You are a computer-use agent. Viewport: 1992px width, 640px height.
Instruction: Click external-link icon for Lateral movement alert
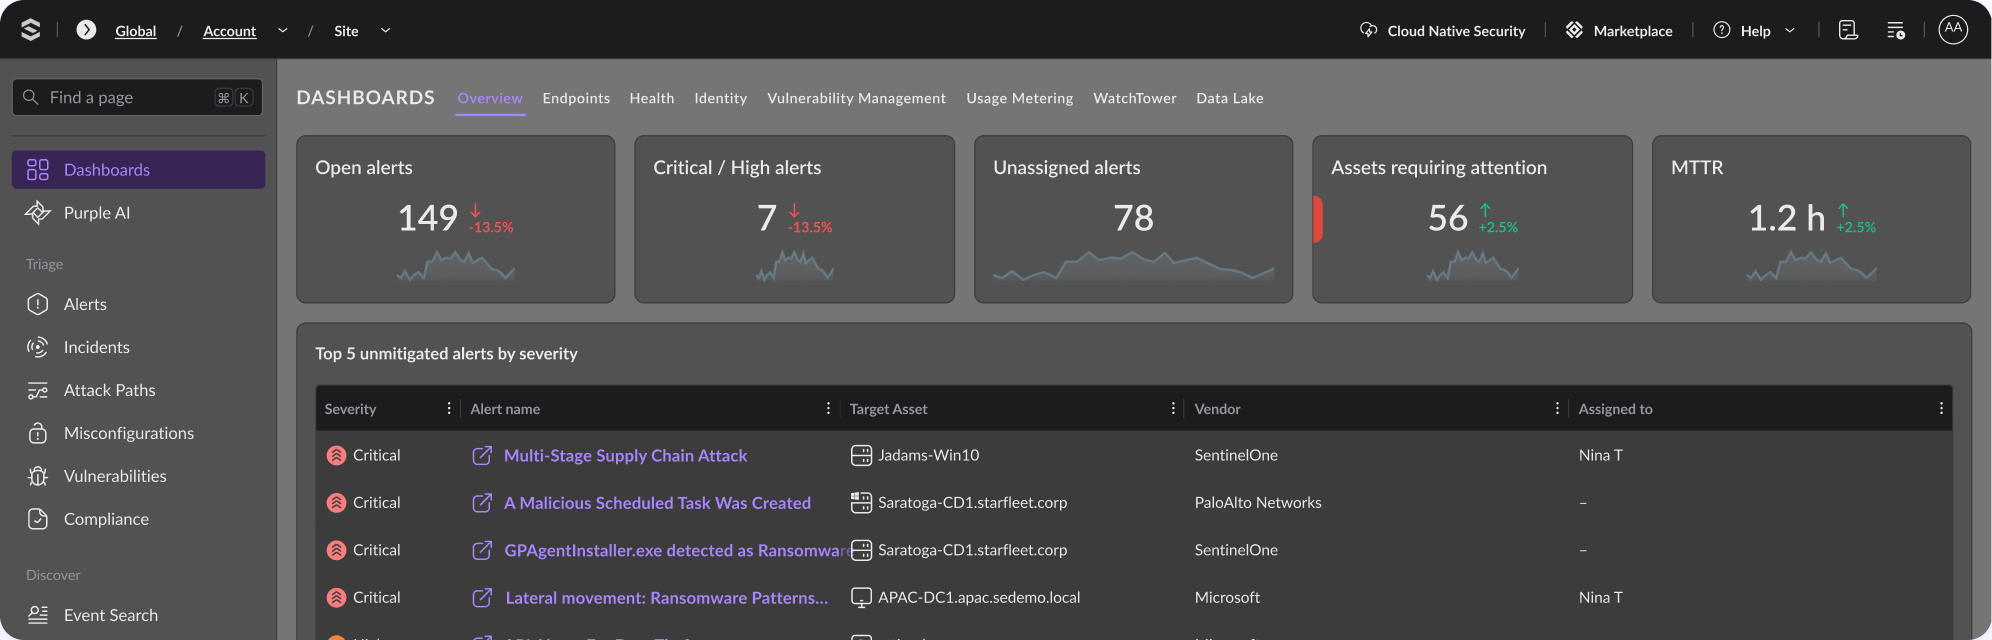(482, 597)
